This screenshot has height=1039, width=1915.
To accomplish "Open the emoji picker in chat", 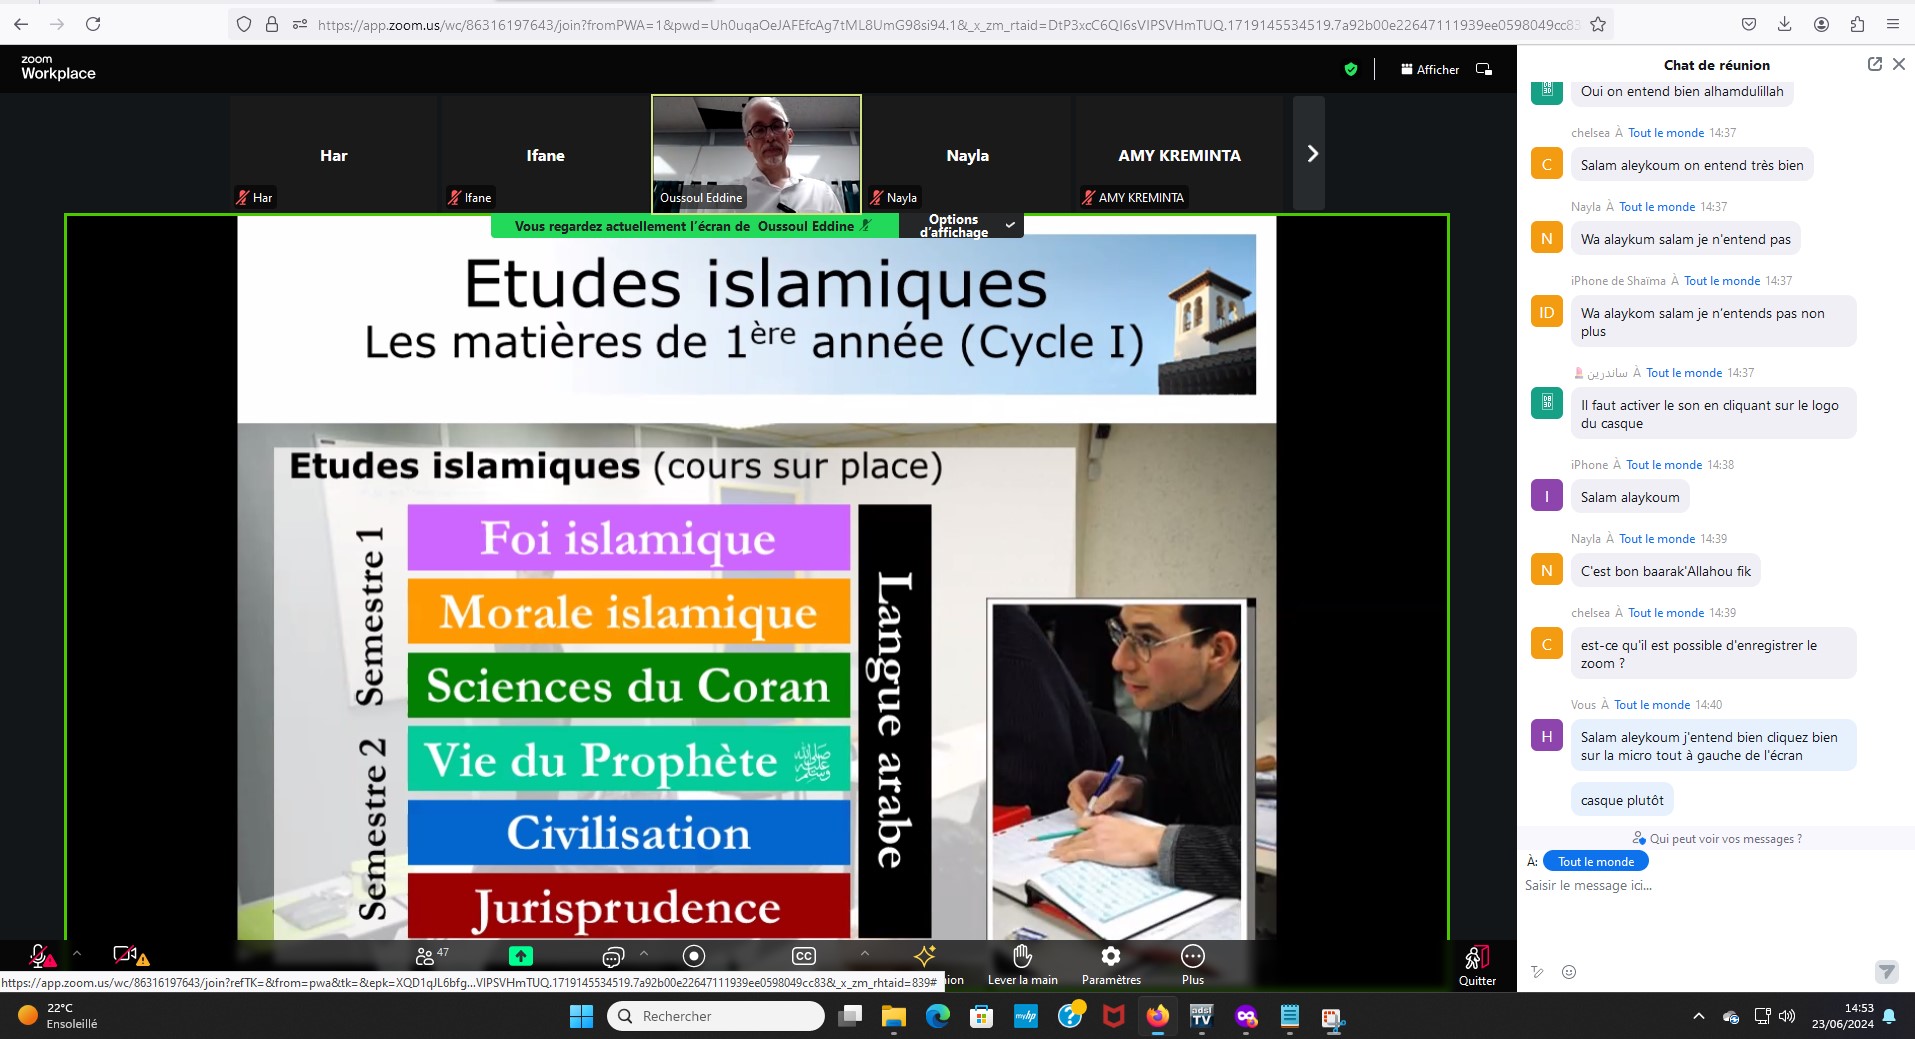I will click(x=1569, y=972).
